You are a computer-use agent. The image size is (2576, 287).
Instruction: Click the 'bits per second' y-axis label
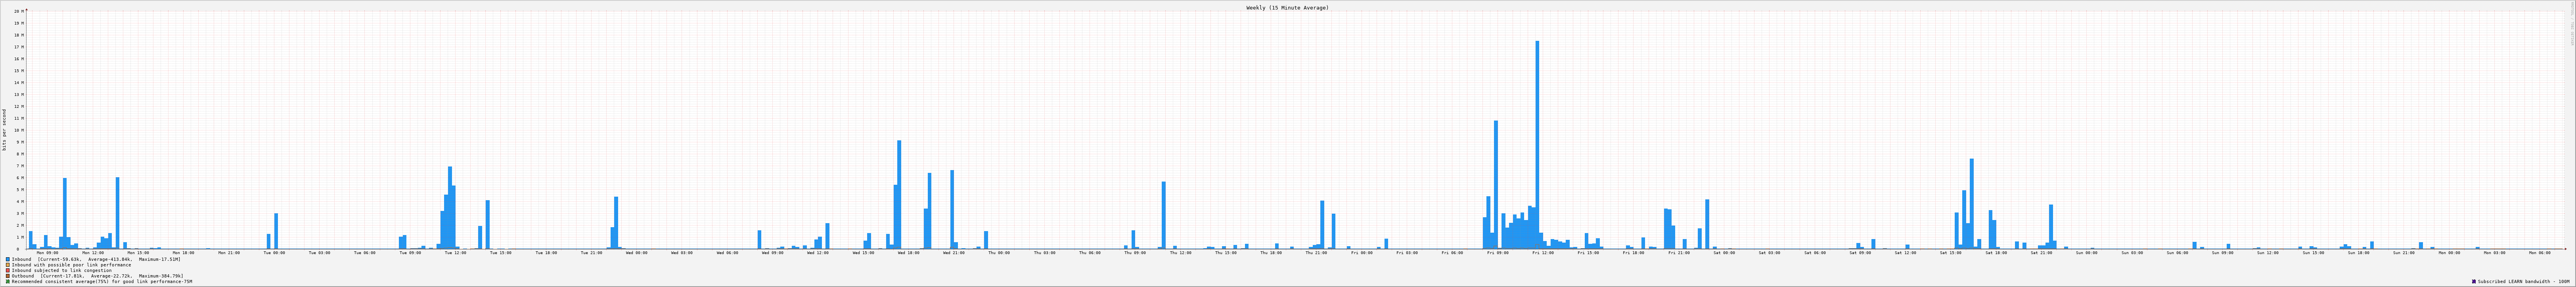(x=4, y=130)
